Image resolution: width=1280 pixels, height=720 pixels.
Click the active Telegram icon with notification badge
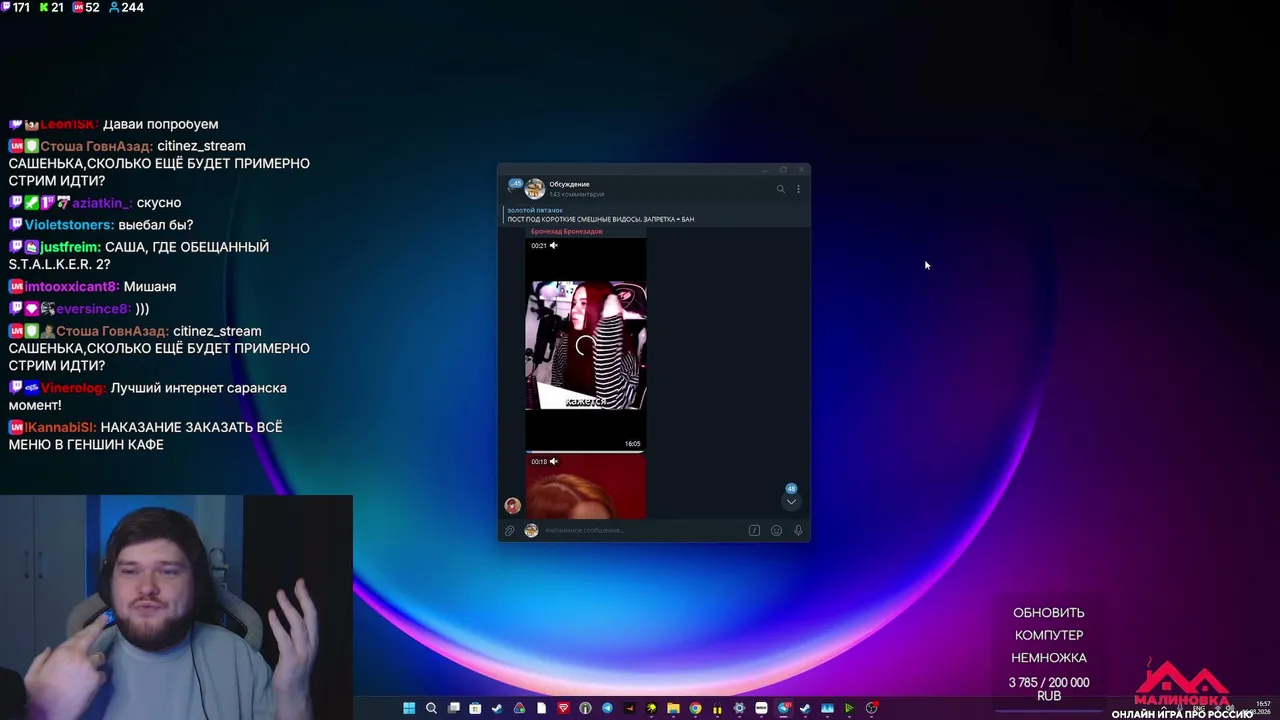[x=783, y=708]
